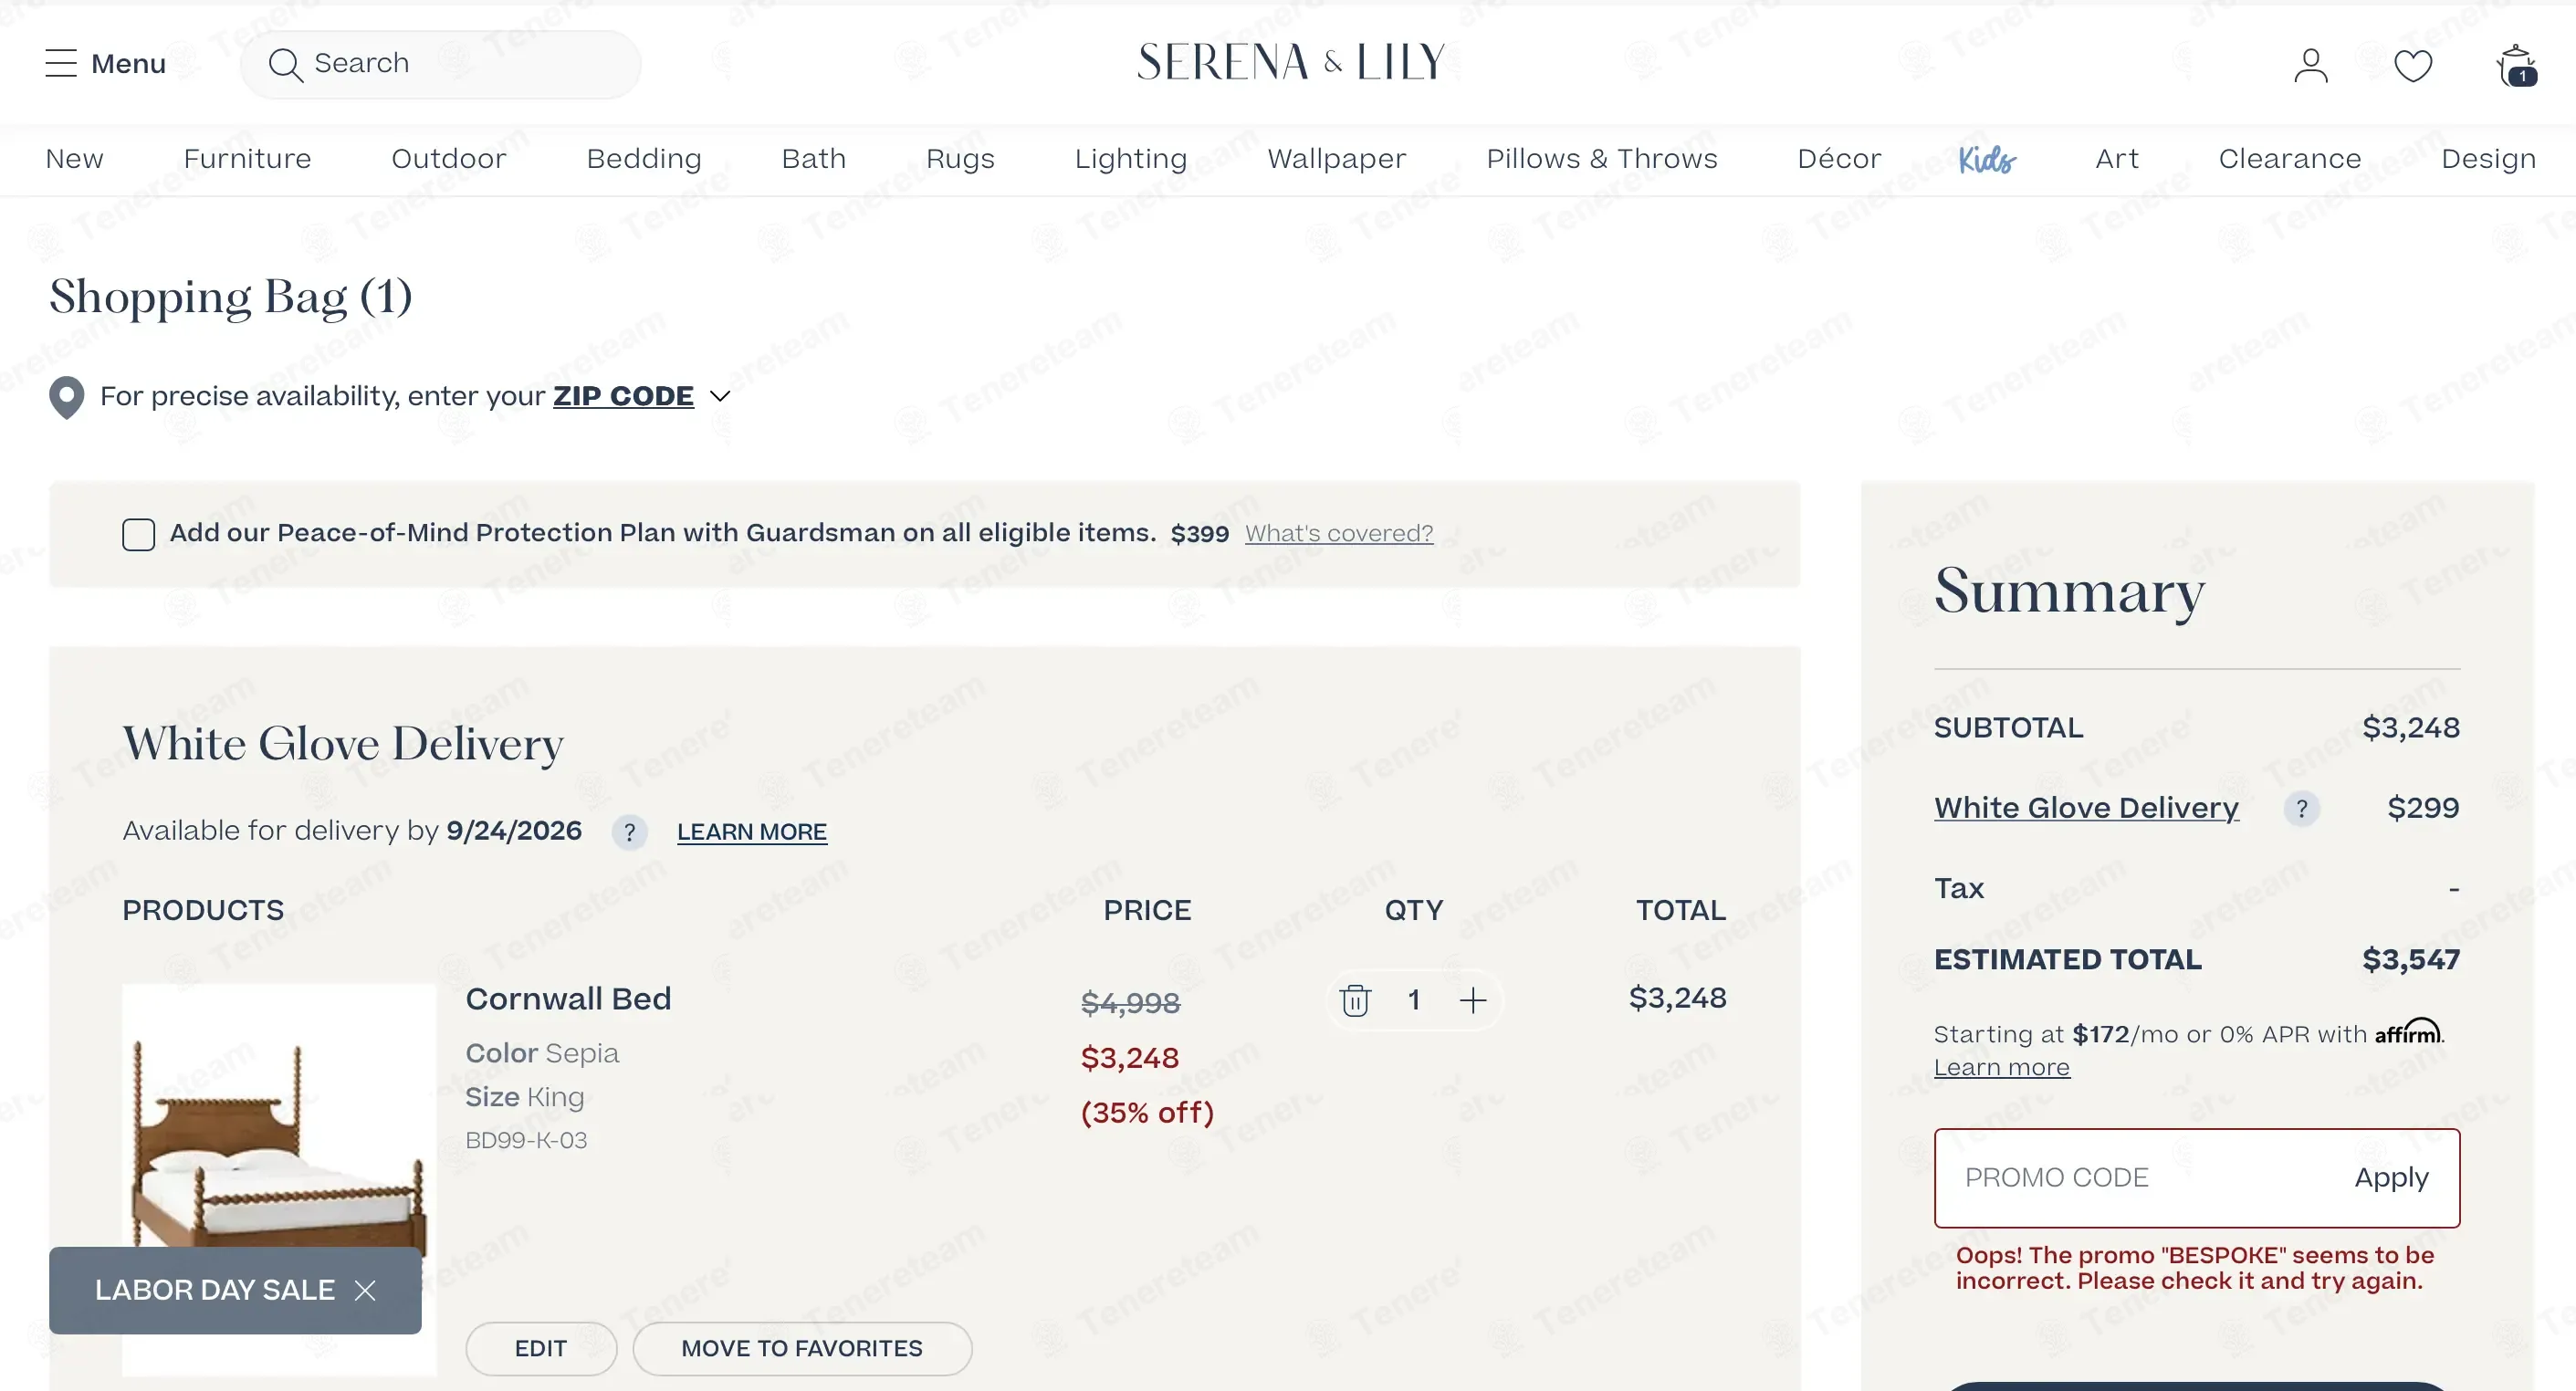The image size is (2576, 1391).
Task: Click the search magnifier icon
Action: coord(285,64)
